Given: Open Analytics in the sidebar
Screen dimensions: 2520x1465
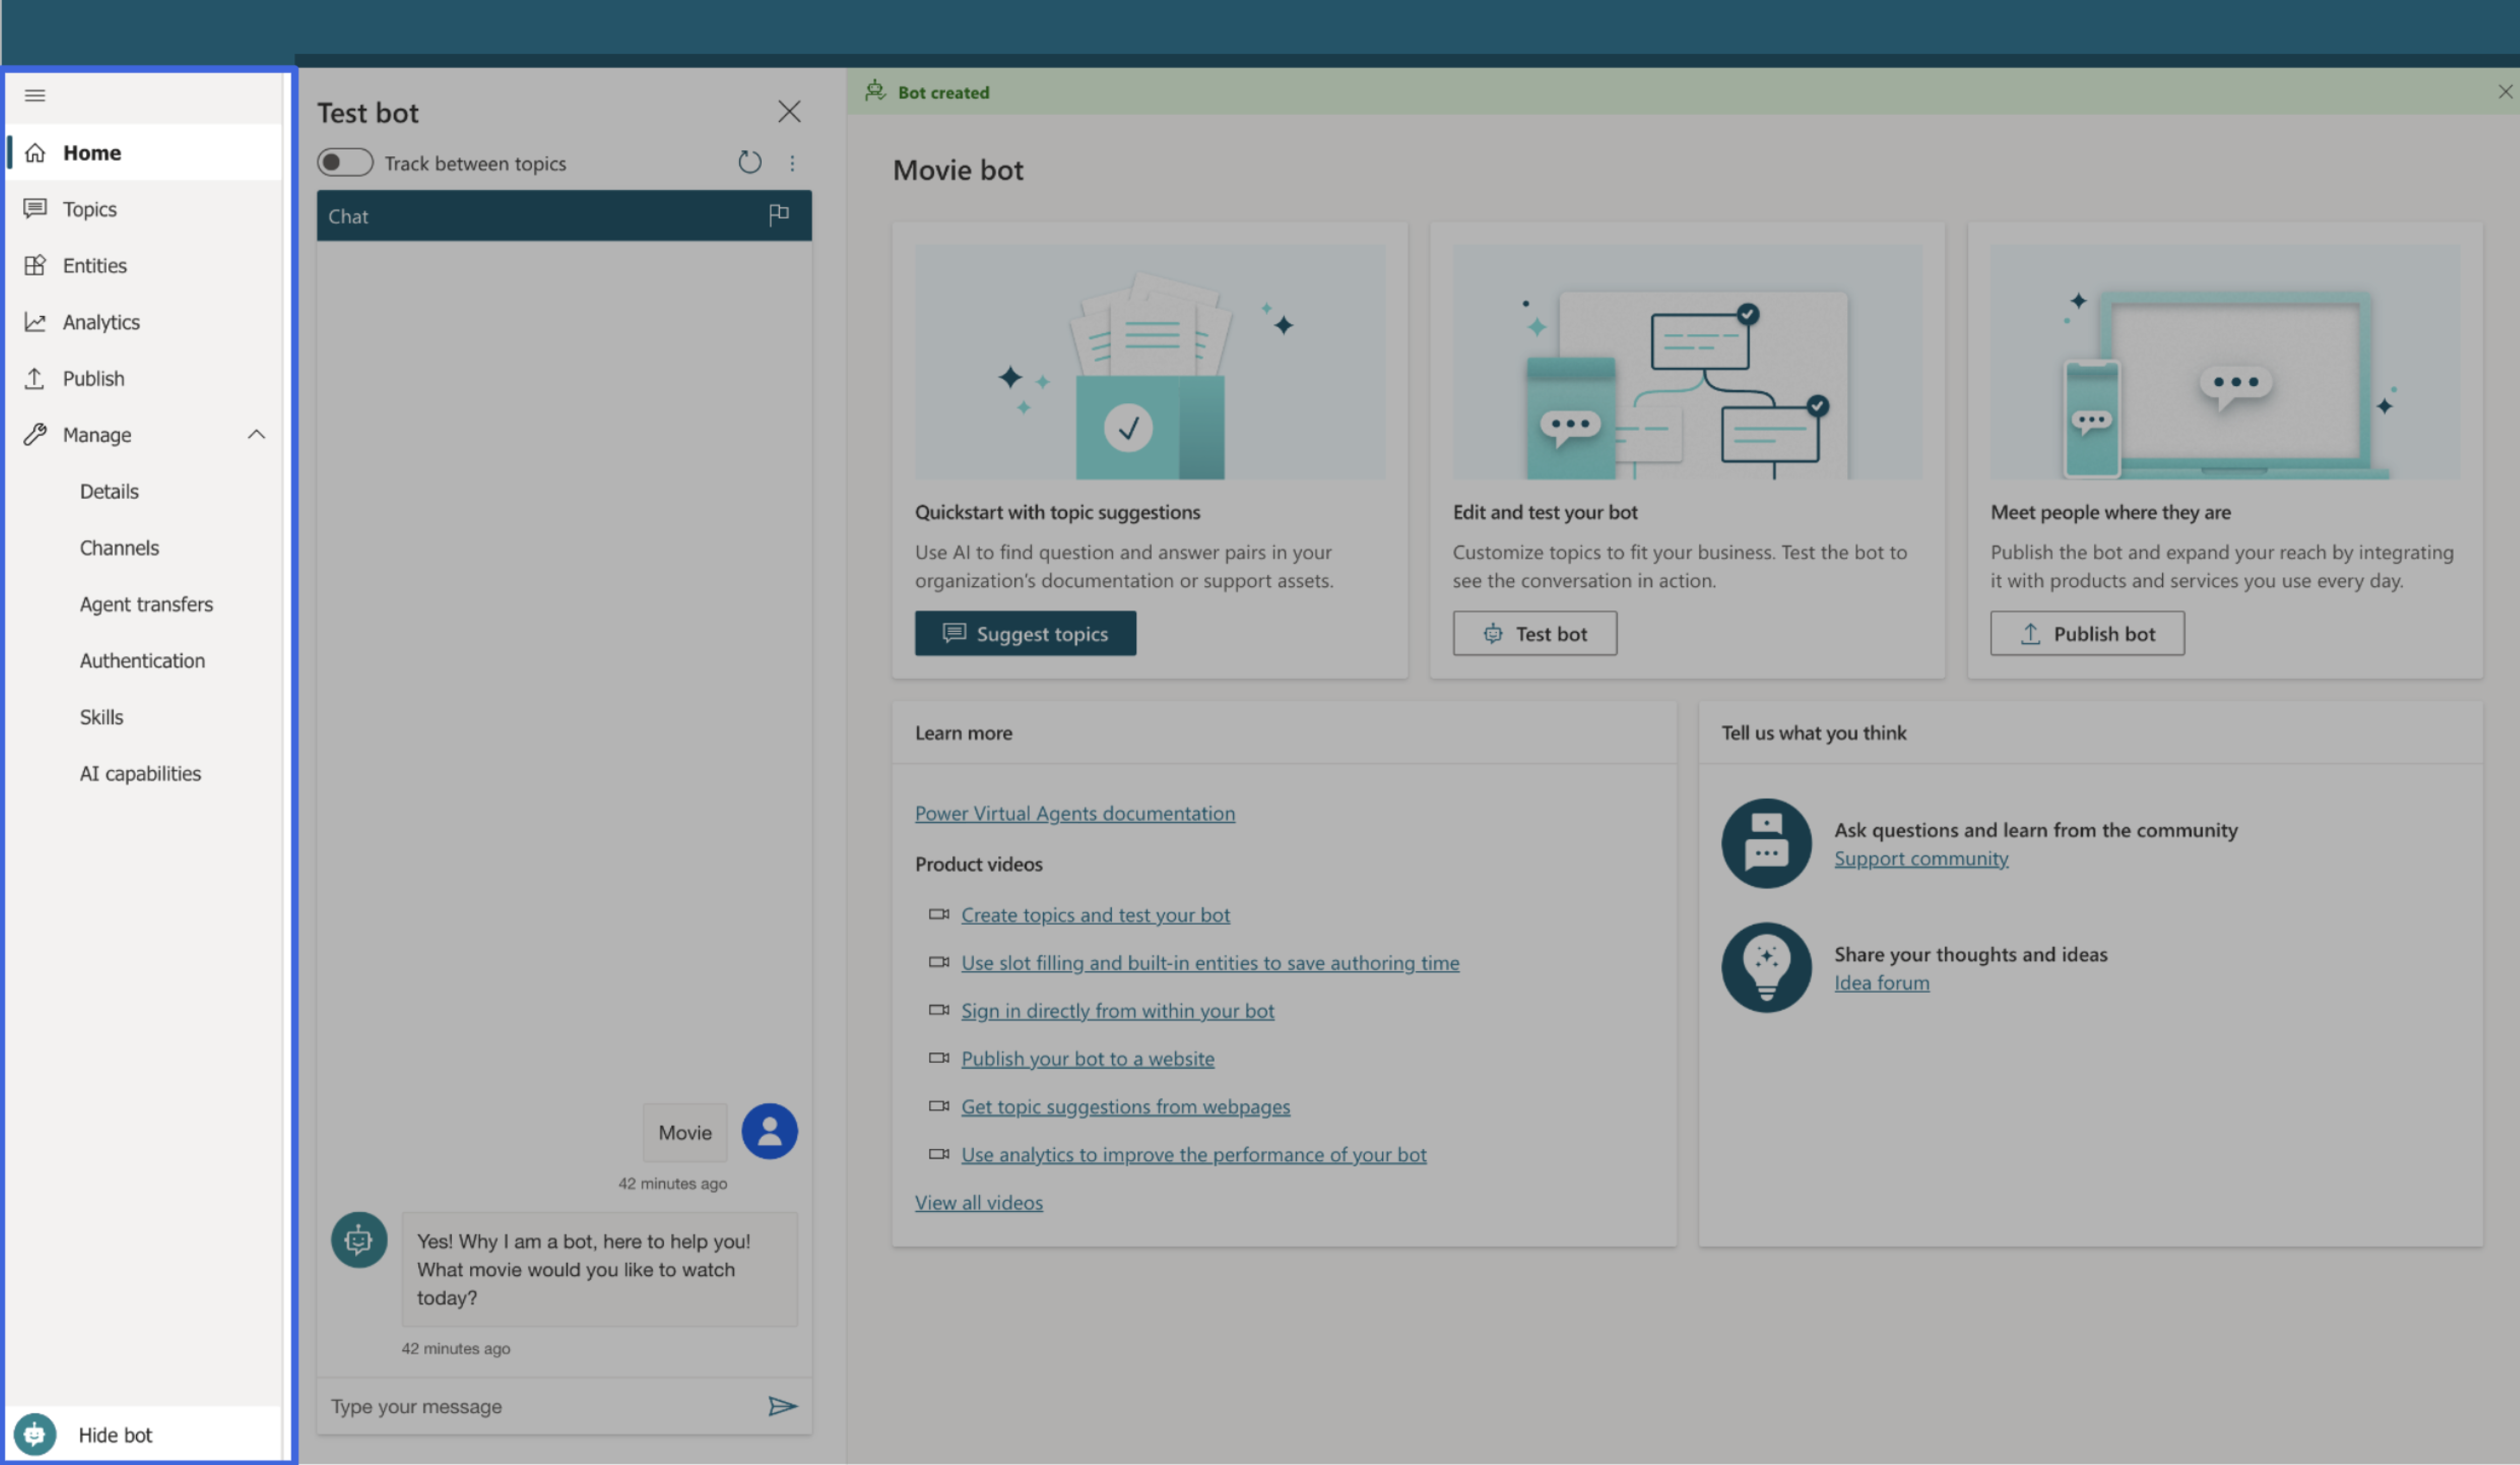Looking at the screenshot, I should click(144, 321).
